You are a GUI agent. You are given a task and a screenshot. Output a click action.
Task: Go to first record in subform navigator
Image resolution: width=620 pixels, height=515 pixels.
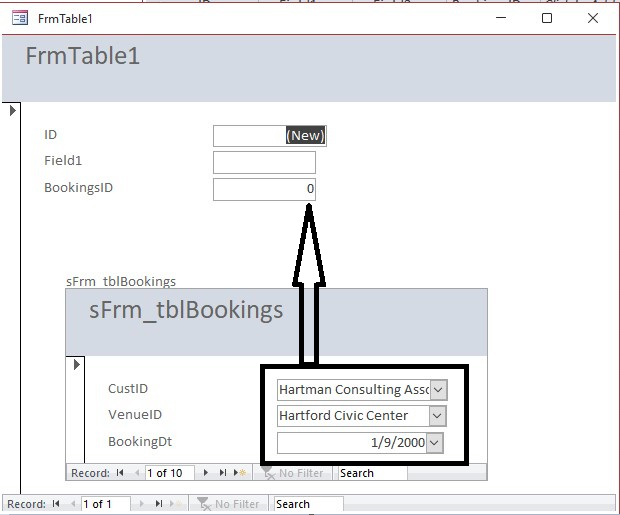click(x=120, y=473)
